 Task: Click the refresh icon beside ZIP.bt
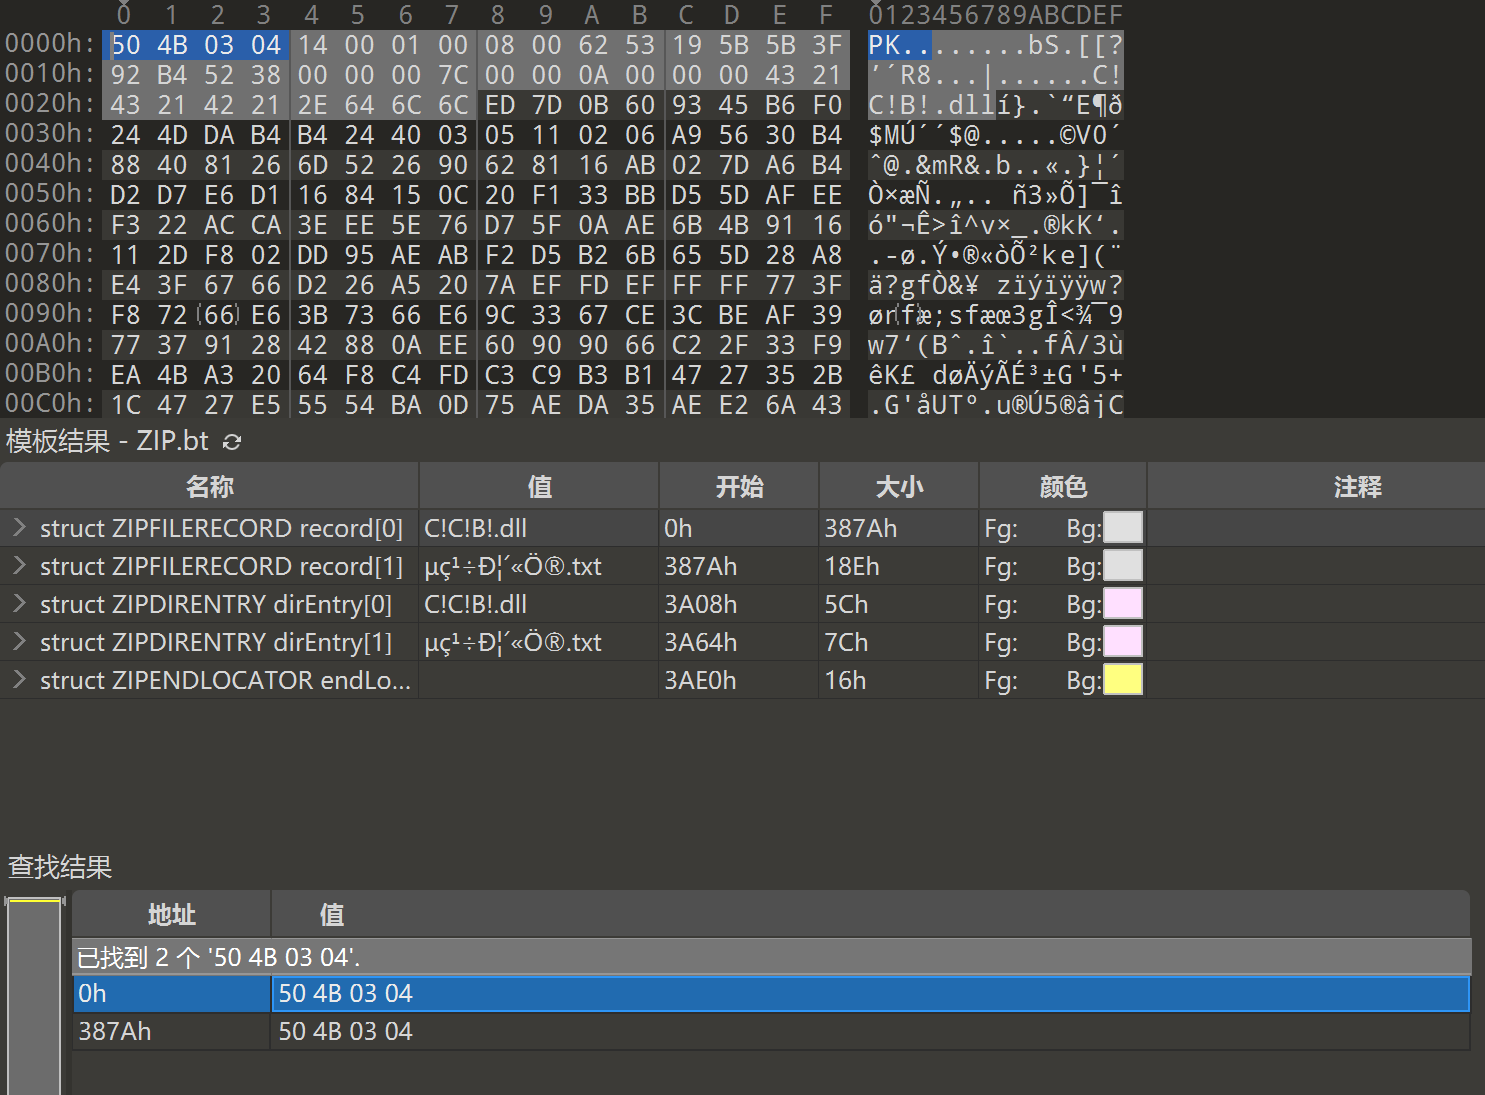tap(232, 442)
